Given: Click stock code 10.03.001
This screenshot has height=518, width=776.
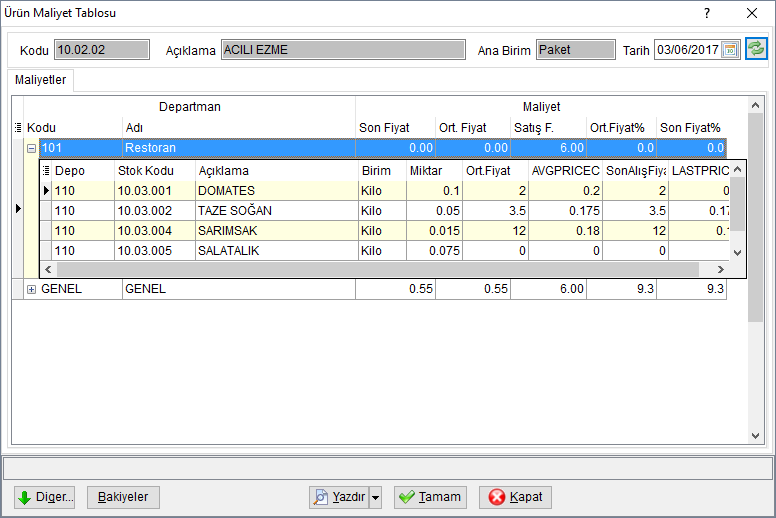Looking at the screenshot, I should [x=154, y=191].
